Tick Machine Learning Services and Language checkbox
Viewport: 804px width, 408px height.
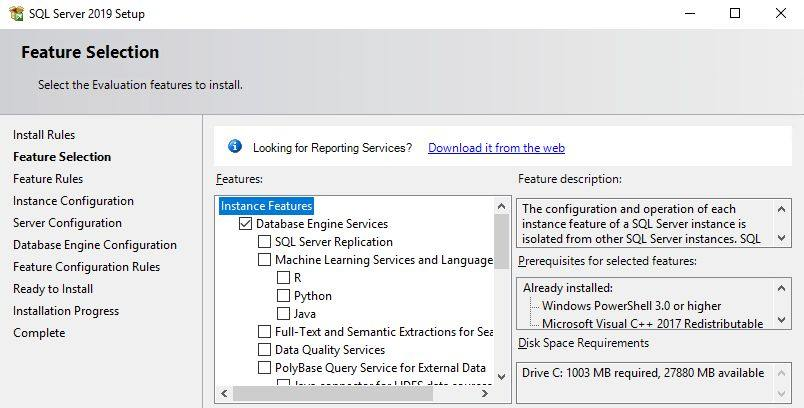coord(264,260)
